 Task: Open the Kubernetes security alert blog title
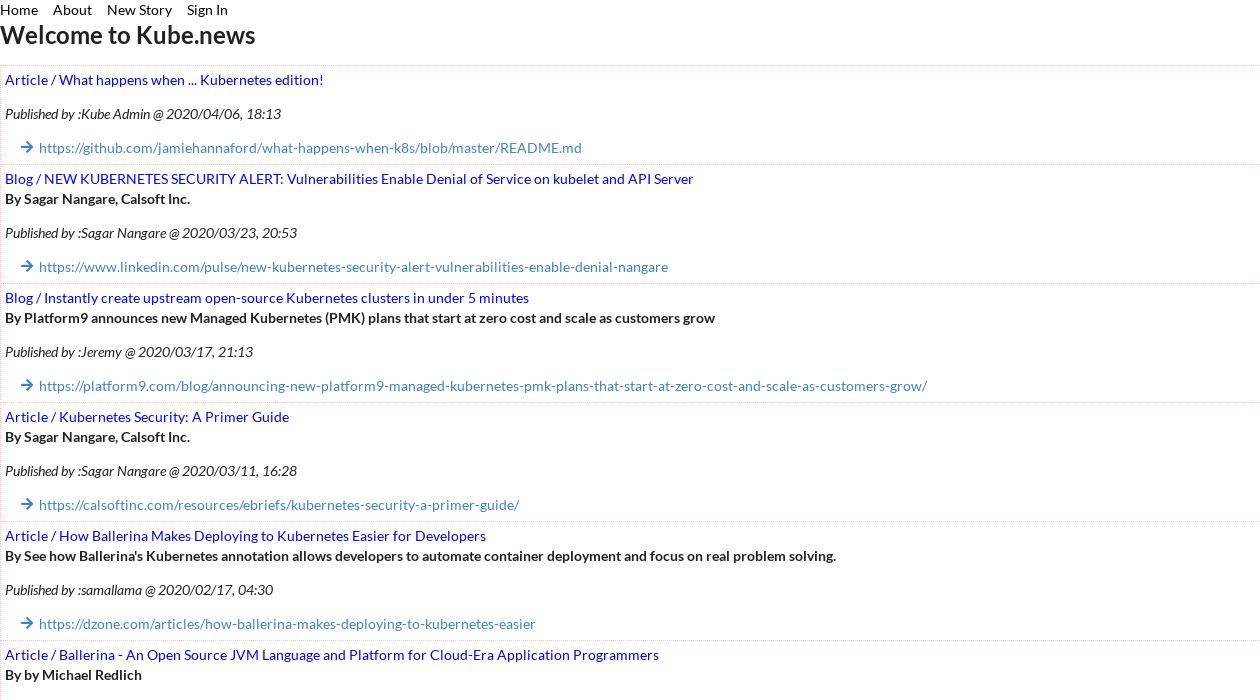coord(349,179)
